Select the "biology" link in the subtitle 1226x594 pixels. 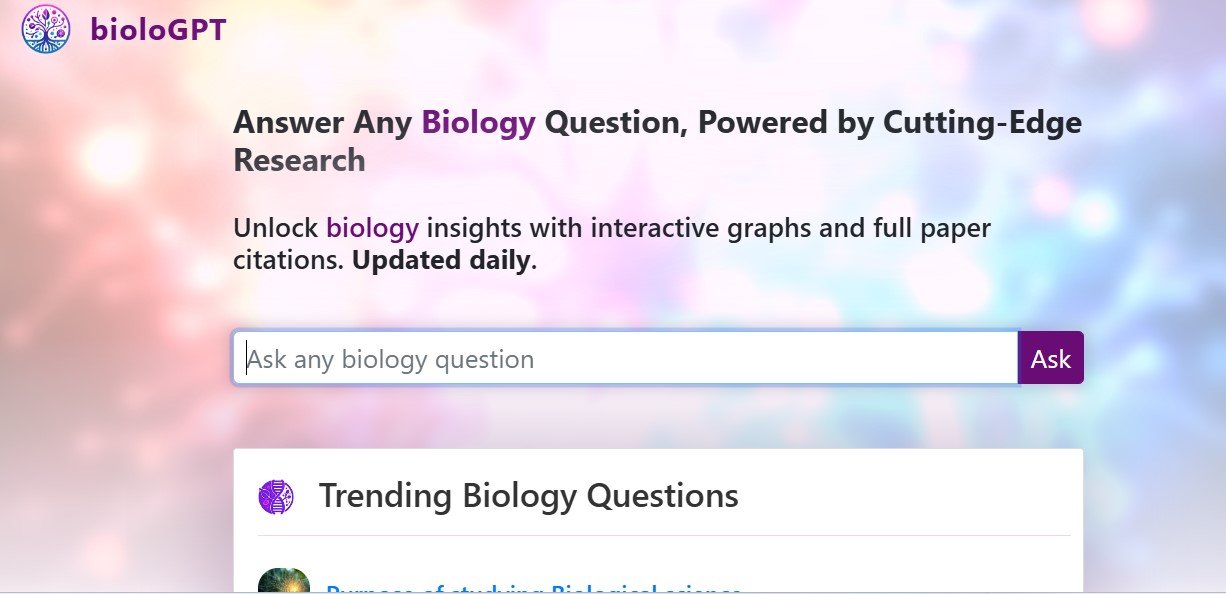tap(372, 228)
